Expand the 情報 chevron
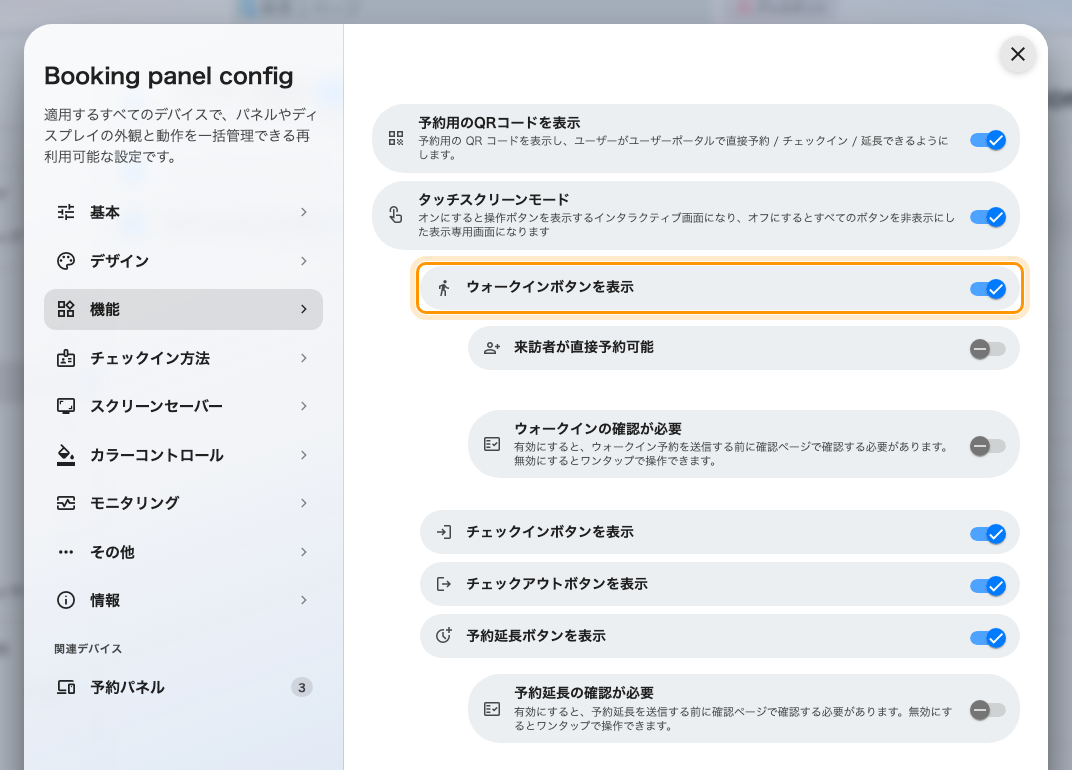Viewport: 1072px width, 770px height. 304,600
